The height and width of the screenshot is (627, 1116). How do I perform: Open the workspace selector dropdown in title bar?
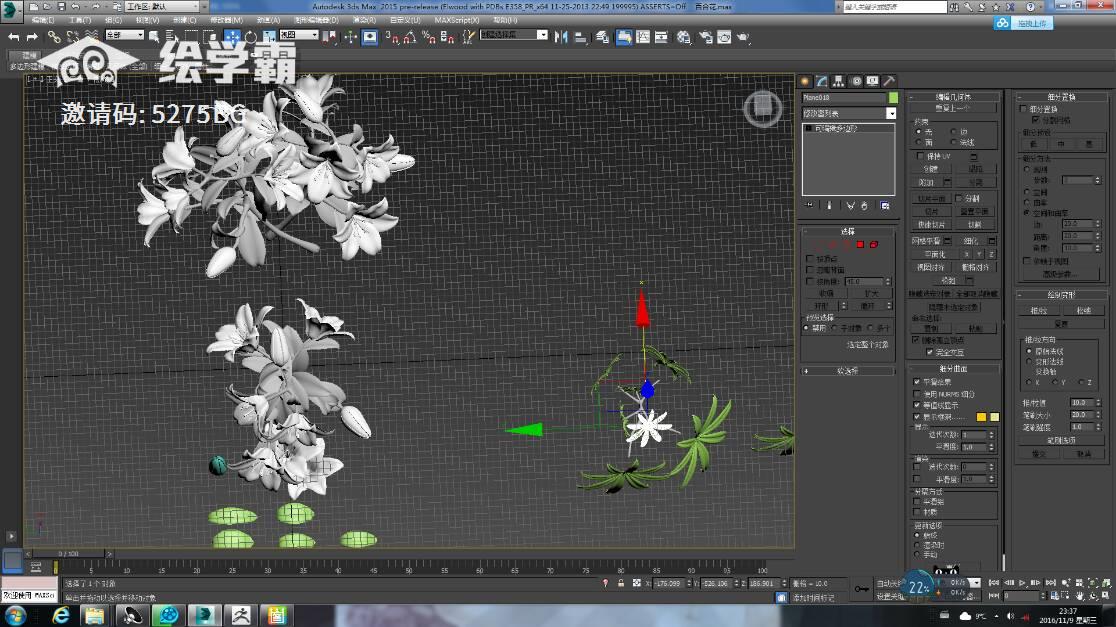[x=162, y=6]
